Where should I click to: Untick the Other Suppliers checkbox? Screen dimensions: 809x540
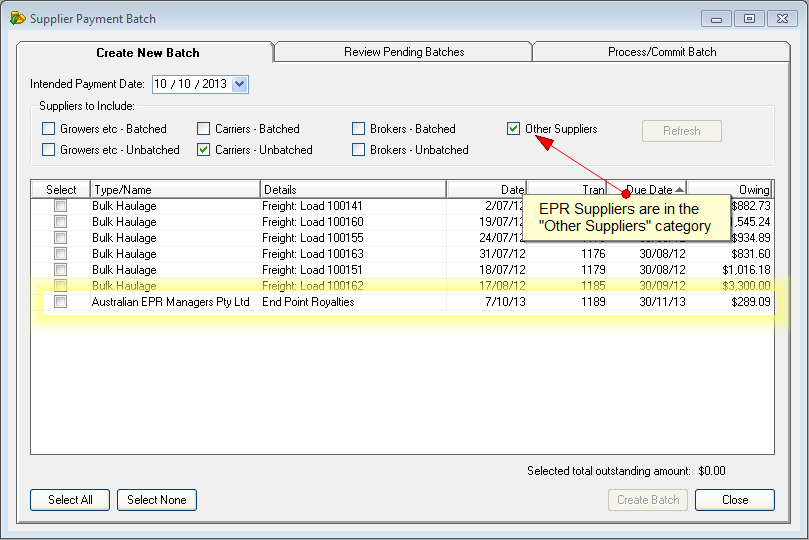tap(514, 129)
